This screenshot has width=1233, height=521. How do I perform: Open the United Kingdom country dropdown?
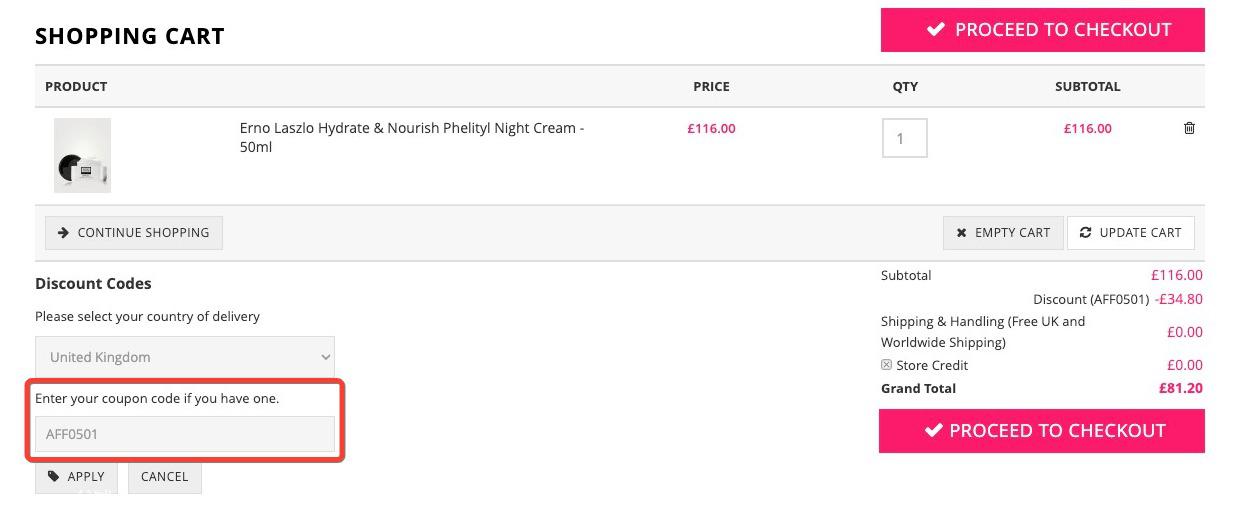pos(185,357)
